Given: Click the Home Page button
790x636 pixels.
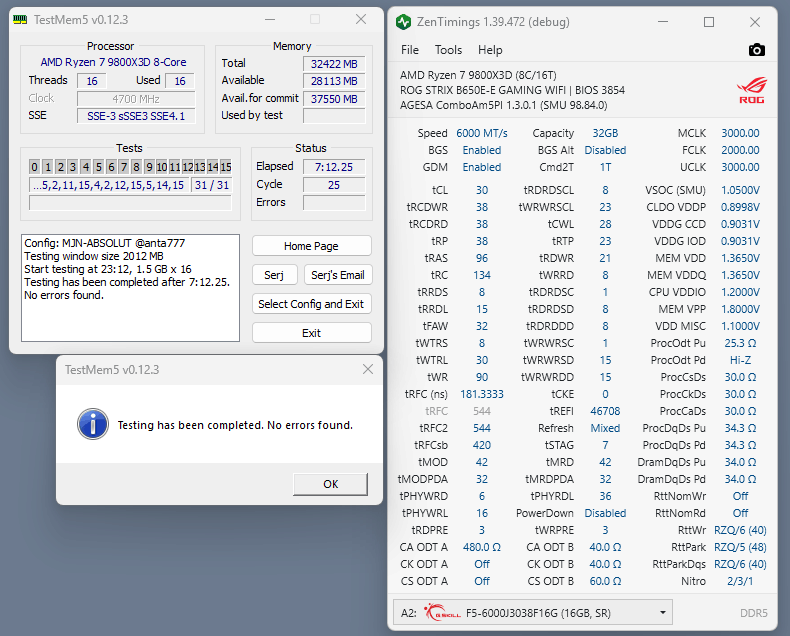Looking at the screenshot, I should click(x=311, y=246).
